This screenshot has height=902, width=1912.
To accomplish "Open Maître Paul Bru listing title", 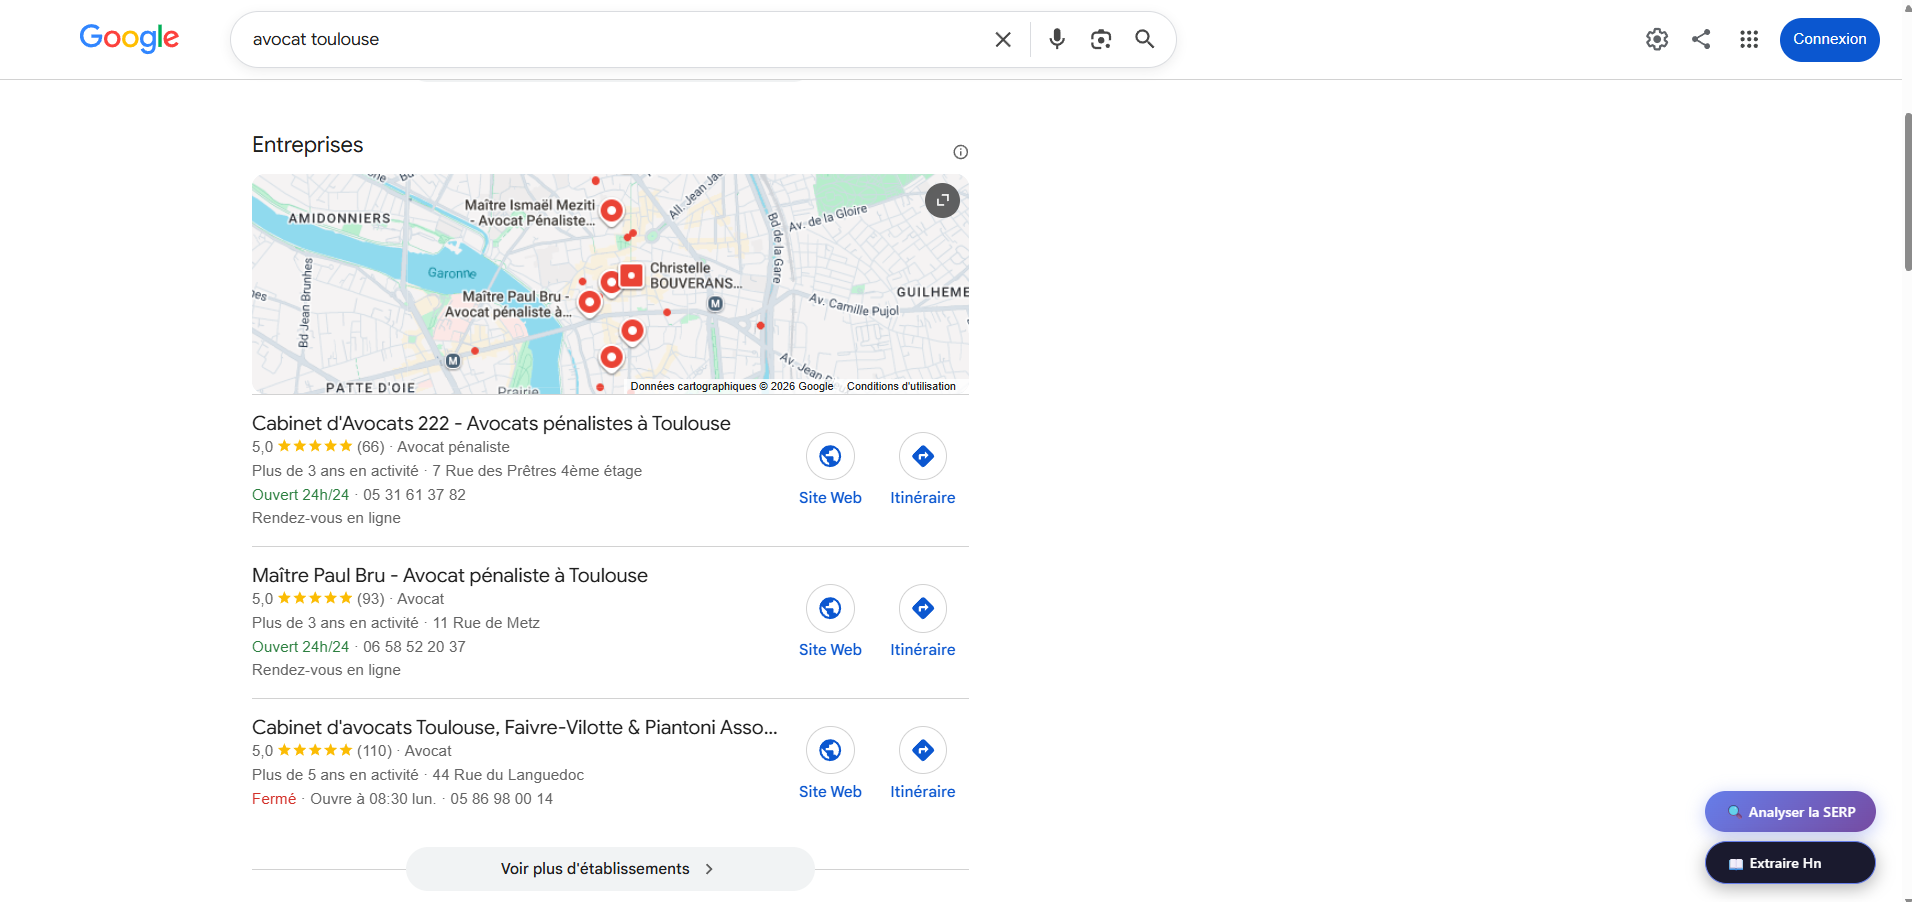I will tap(450, 575).
